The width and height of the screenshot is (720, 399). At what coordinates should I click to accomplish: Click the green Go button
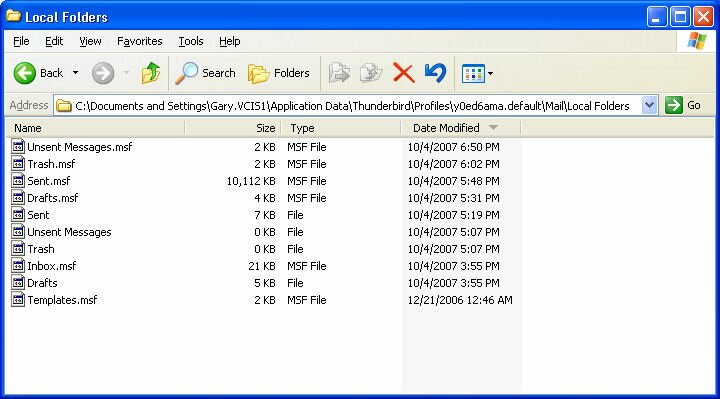[x=683, y=106]
